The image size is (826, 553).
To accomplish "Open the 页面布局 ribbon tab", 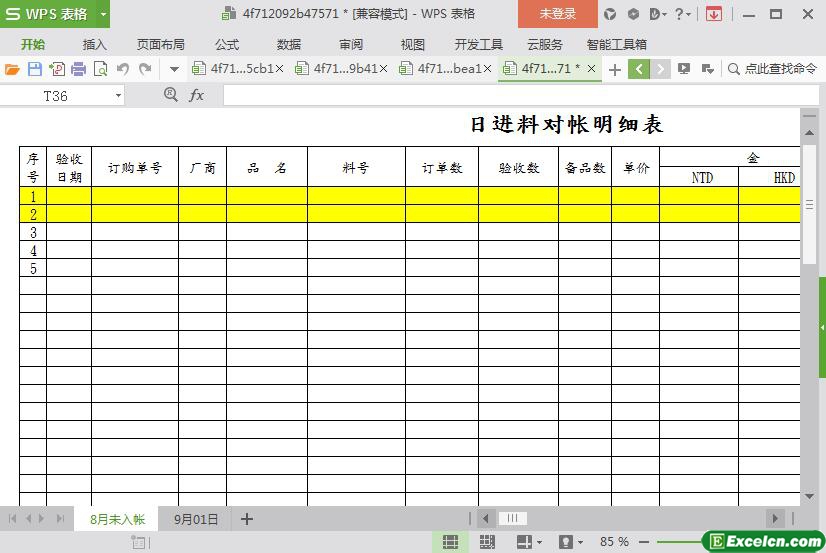I will 161,45.
